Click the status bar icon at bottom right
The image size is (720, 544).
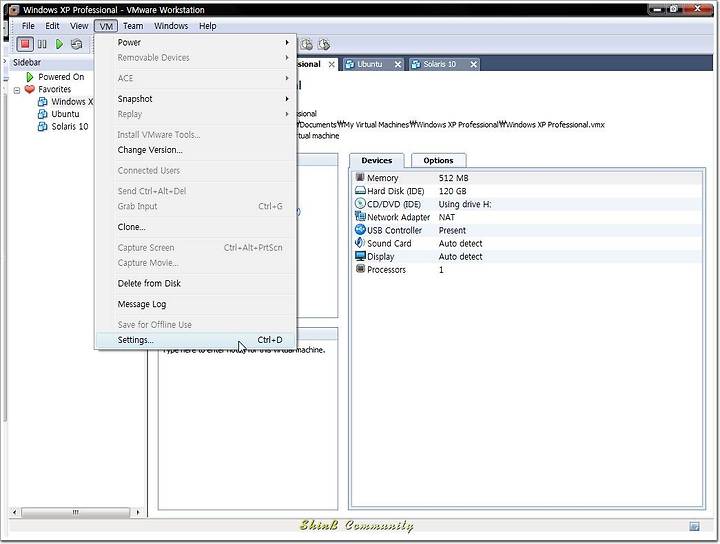(x=694, y=526)
